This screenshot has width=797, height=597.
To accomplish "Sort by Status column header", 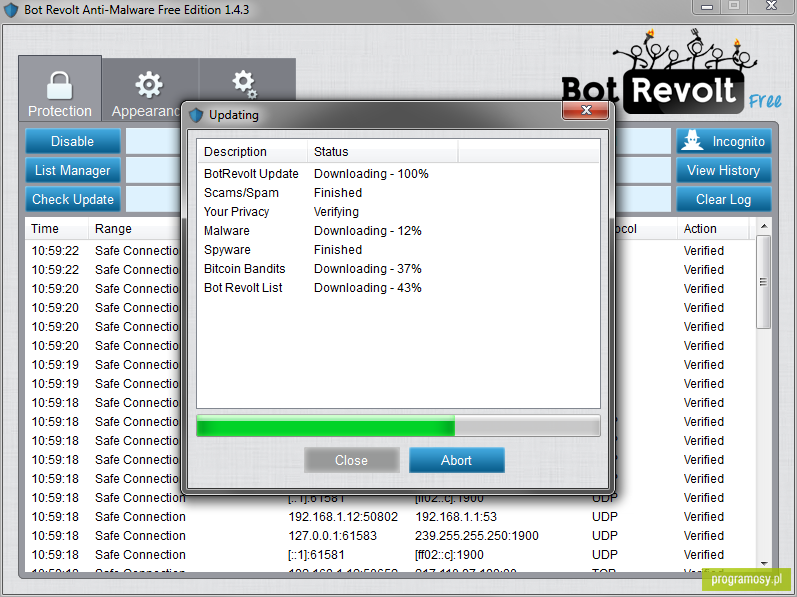I will click(382, 152).
